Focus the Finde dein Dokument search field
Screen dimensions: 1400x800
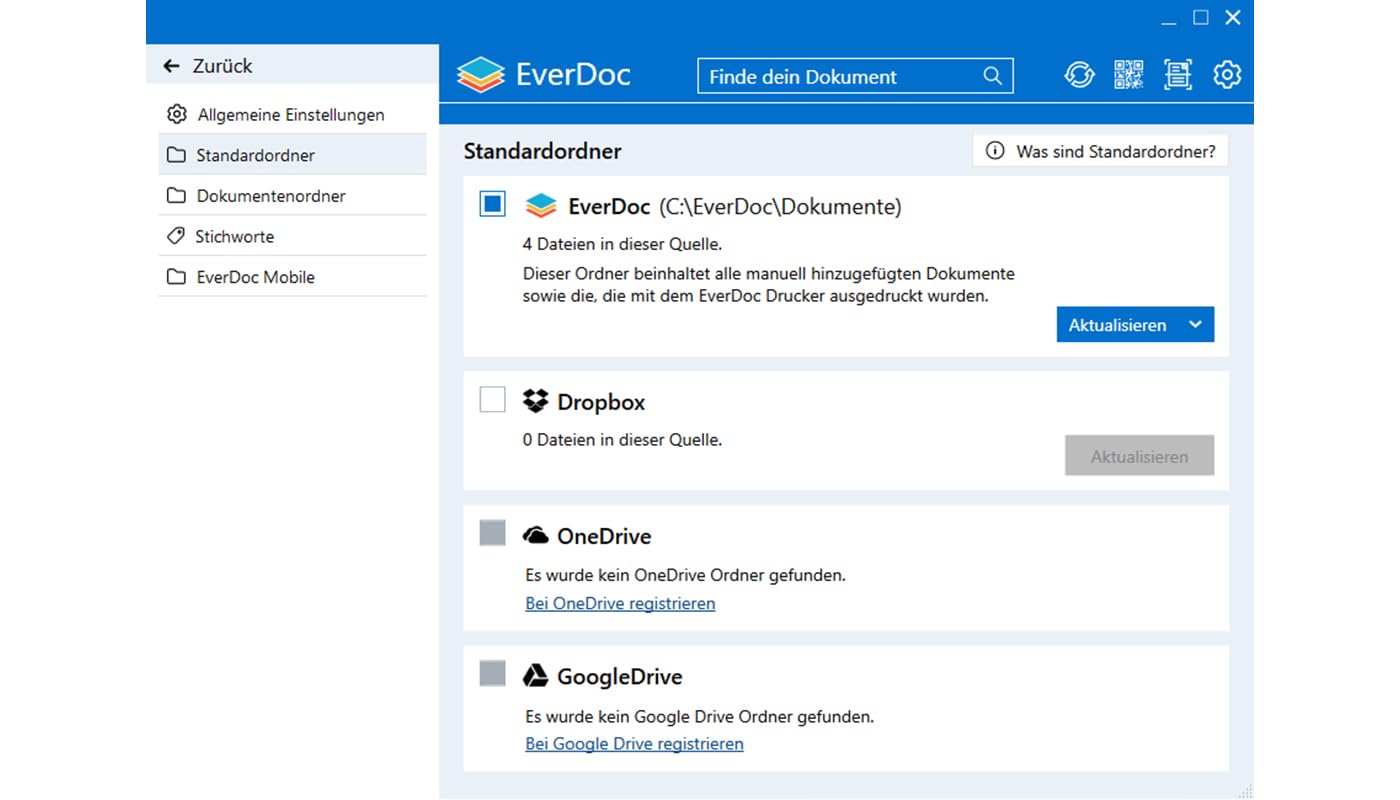click(x=855, y=76)
